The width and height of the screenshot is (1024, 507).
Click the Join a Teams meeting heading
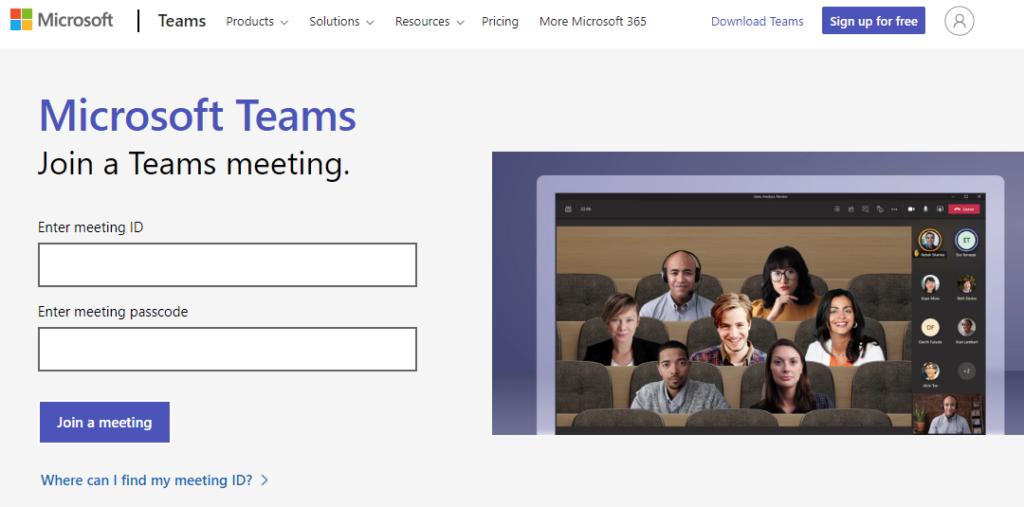tap(194, 163)
